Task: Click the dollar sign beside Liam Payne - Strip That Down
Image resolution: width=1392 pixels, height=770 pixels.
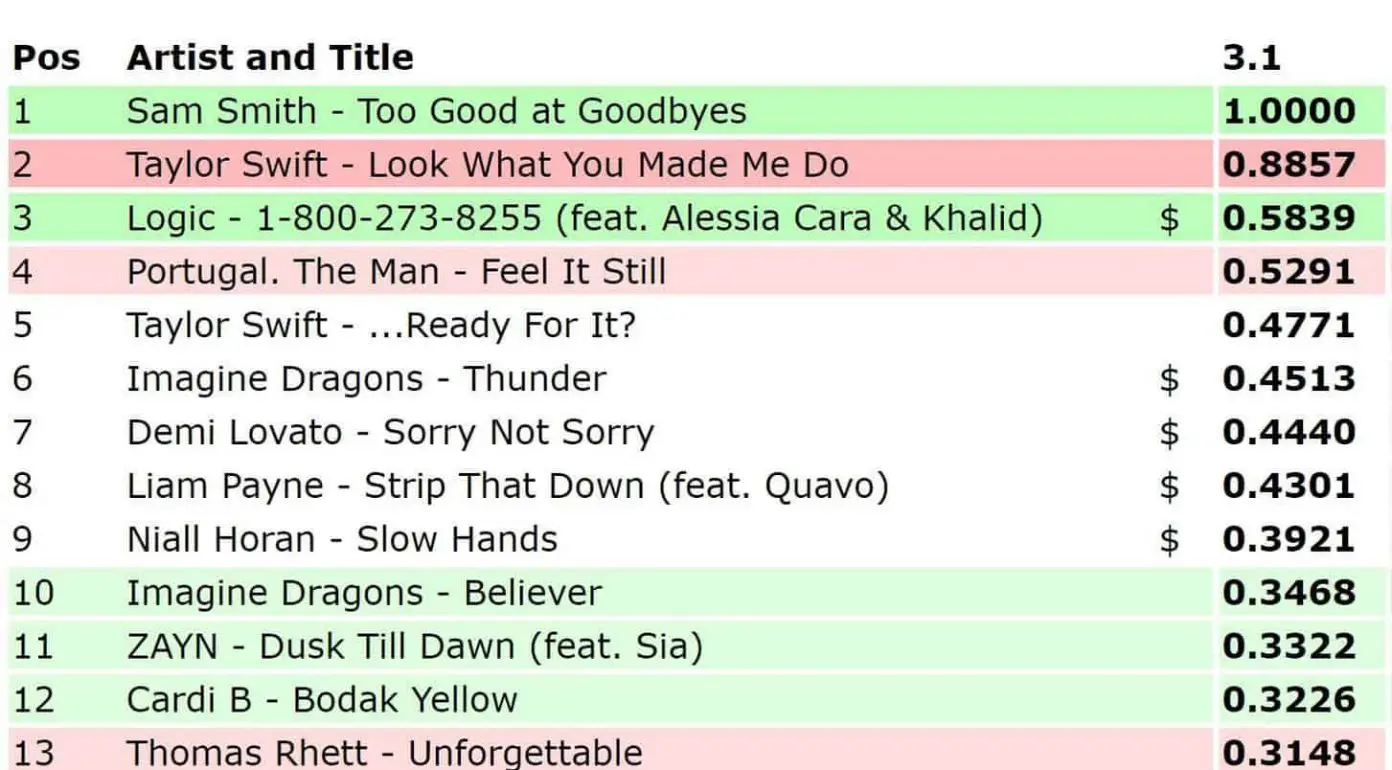Action: tap(1168, 487)
